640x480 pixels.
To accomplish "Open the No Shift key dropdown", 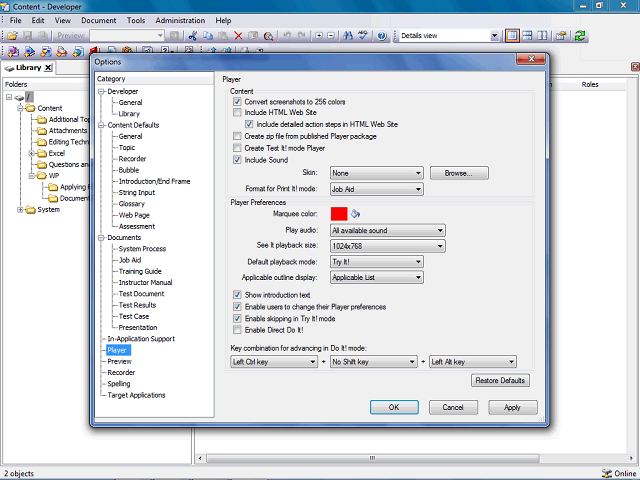I will [374, 362].
